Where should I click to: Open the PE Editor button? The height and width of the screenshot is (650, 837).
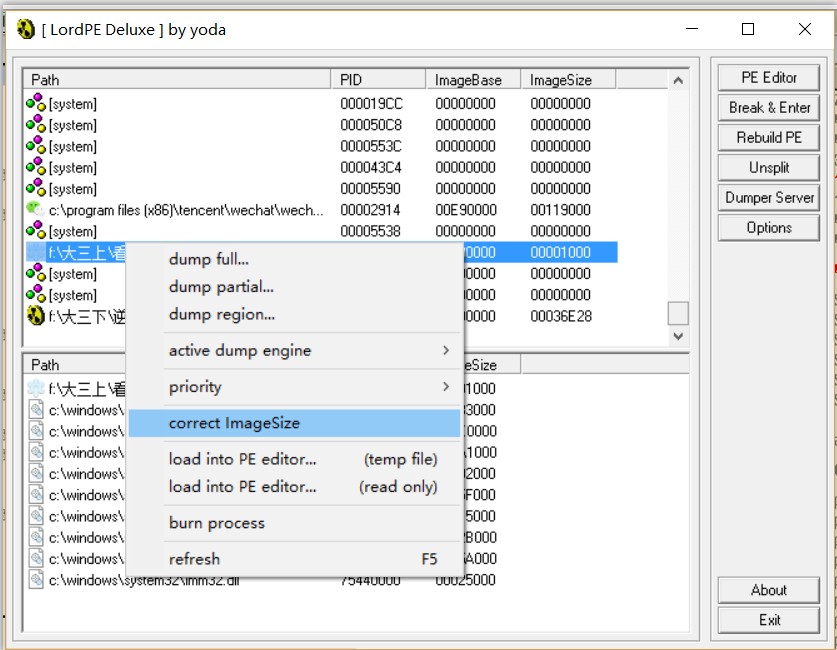click(x=768, y=77)
